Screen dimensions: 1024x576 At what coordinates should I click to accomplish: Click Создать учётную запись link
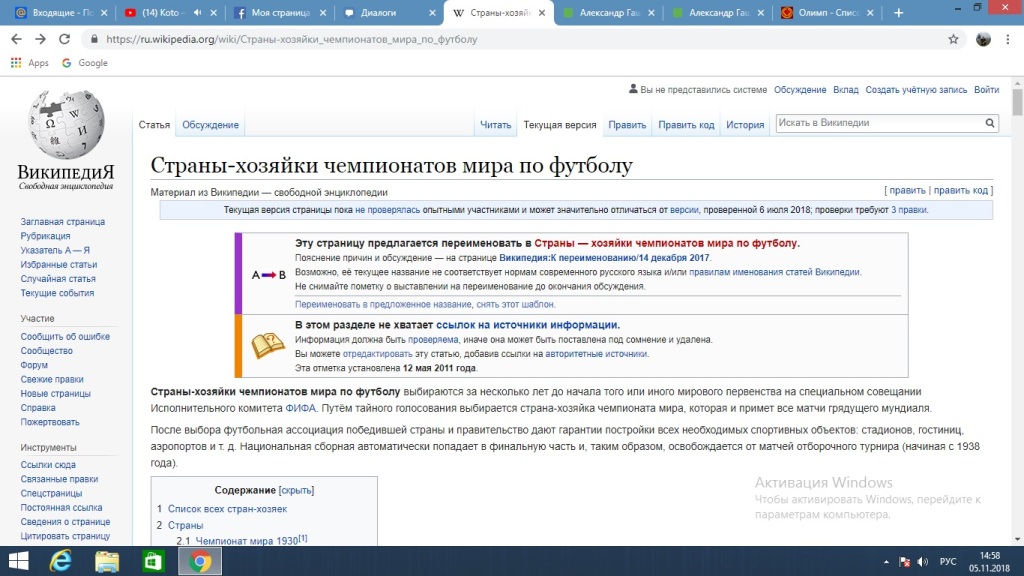coord(916,90)
